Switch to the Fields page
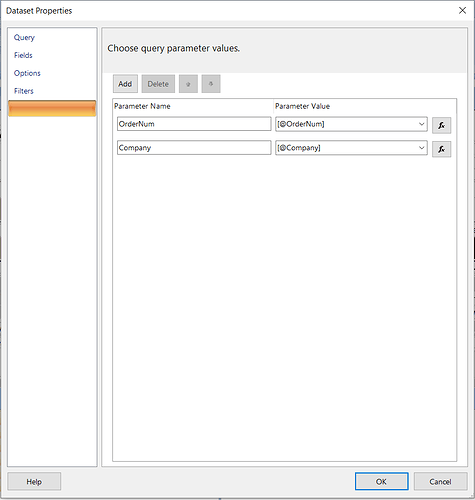The image size is (475, 500). tap(23, 55)
